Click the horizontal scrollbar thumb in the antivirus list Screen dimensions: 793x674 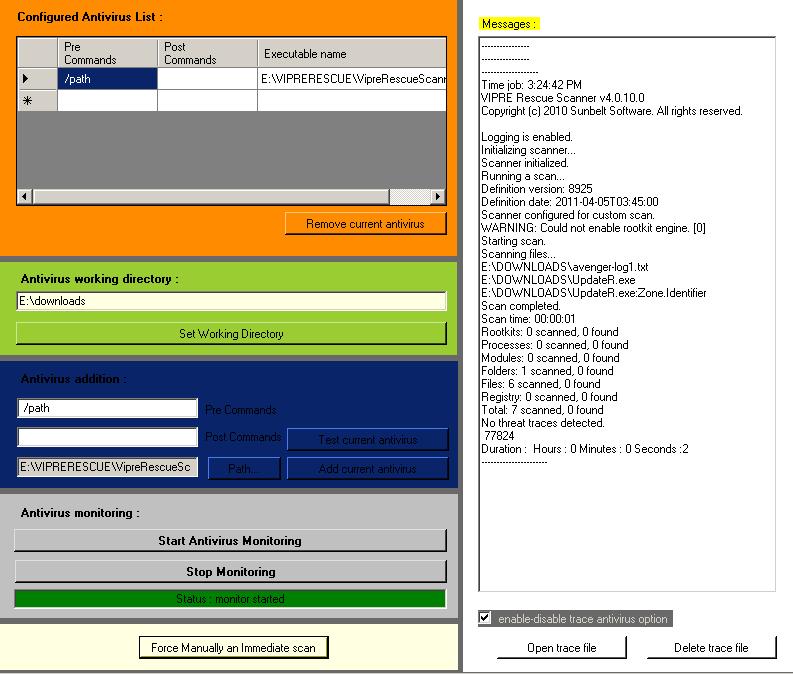pyautogui.click(x=211, y=196)
